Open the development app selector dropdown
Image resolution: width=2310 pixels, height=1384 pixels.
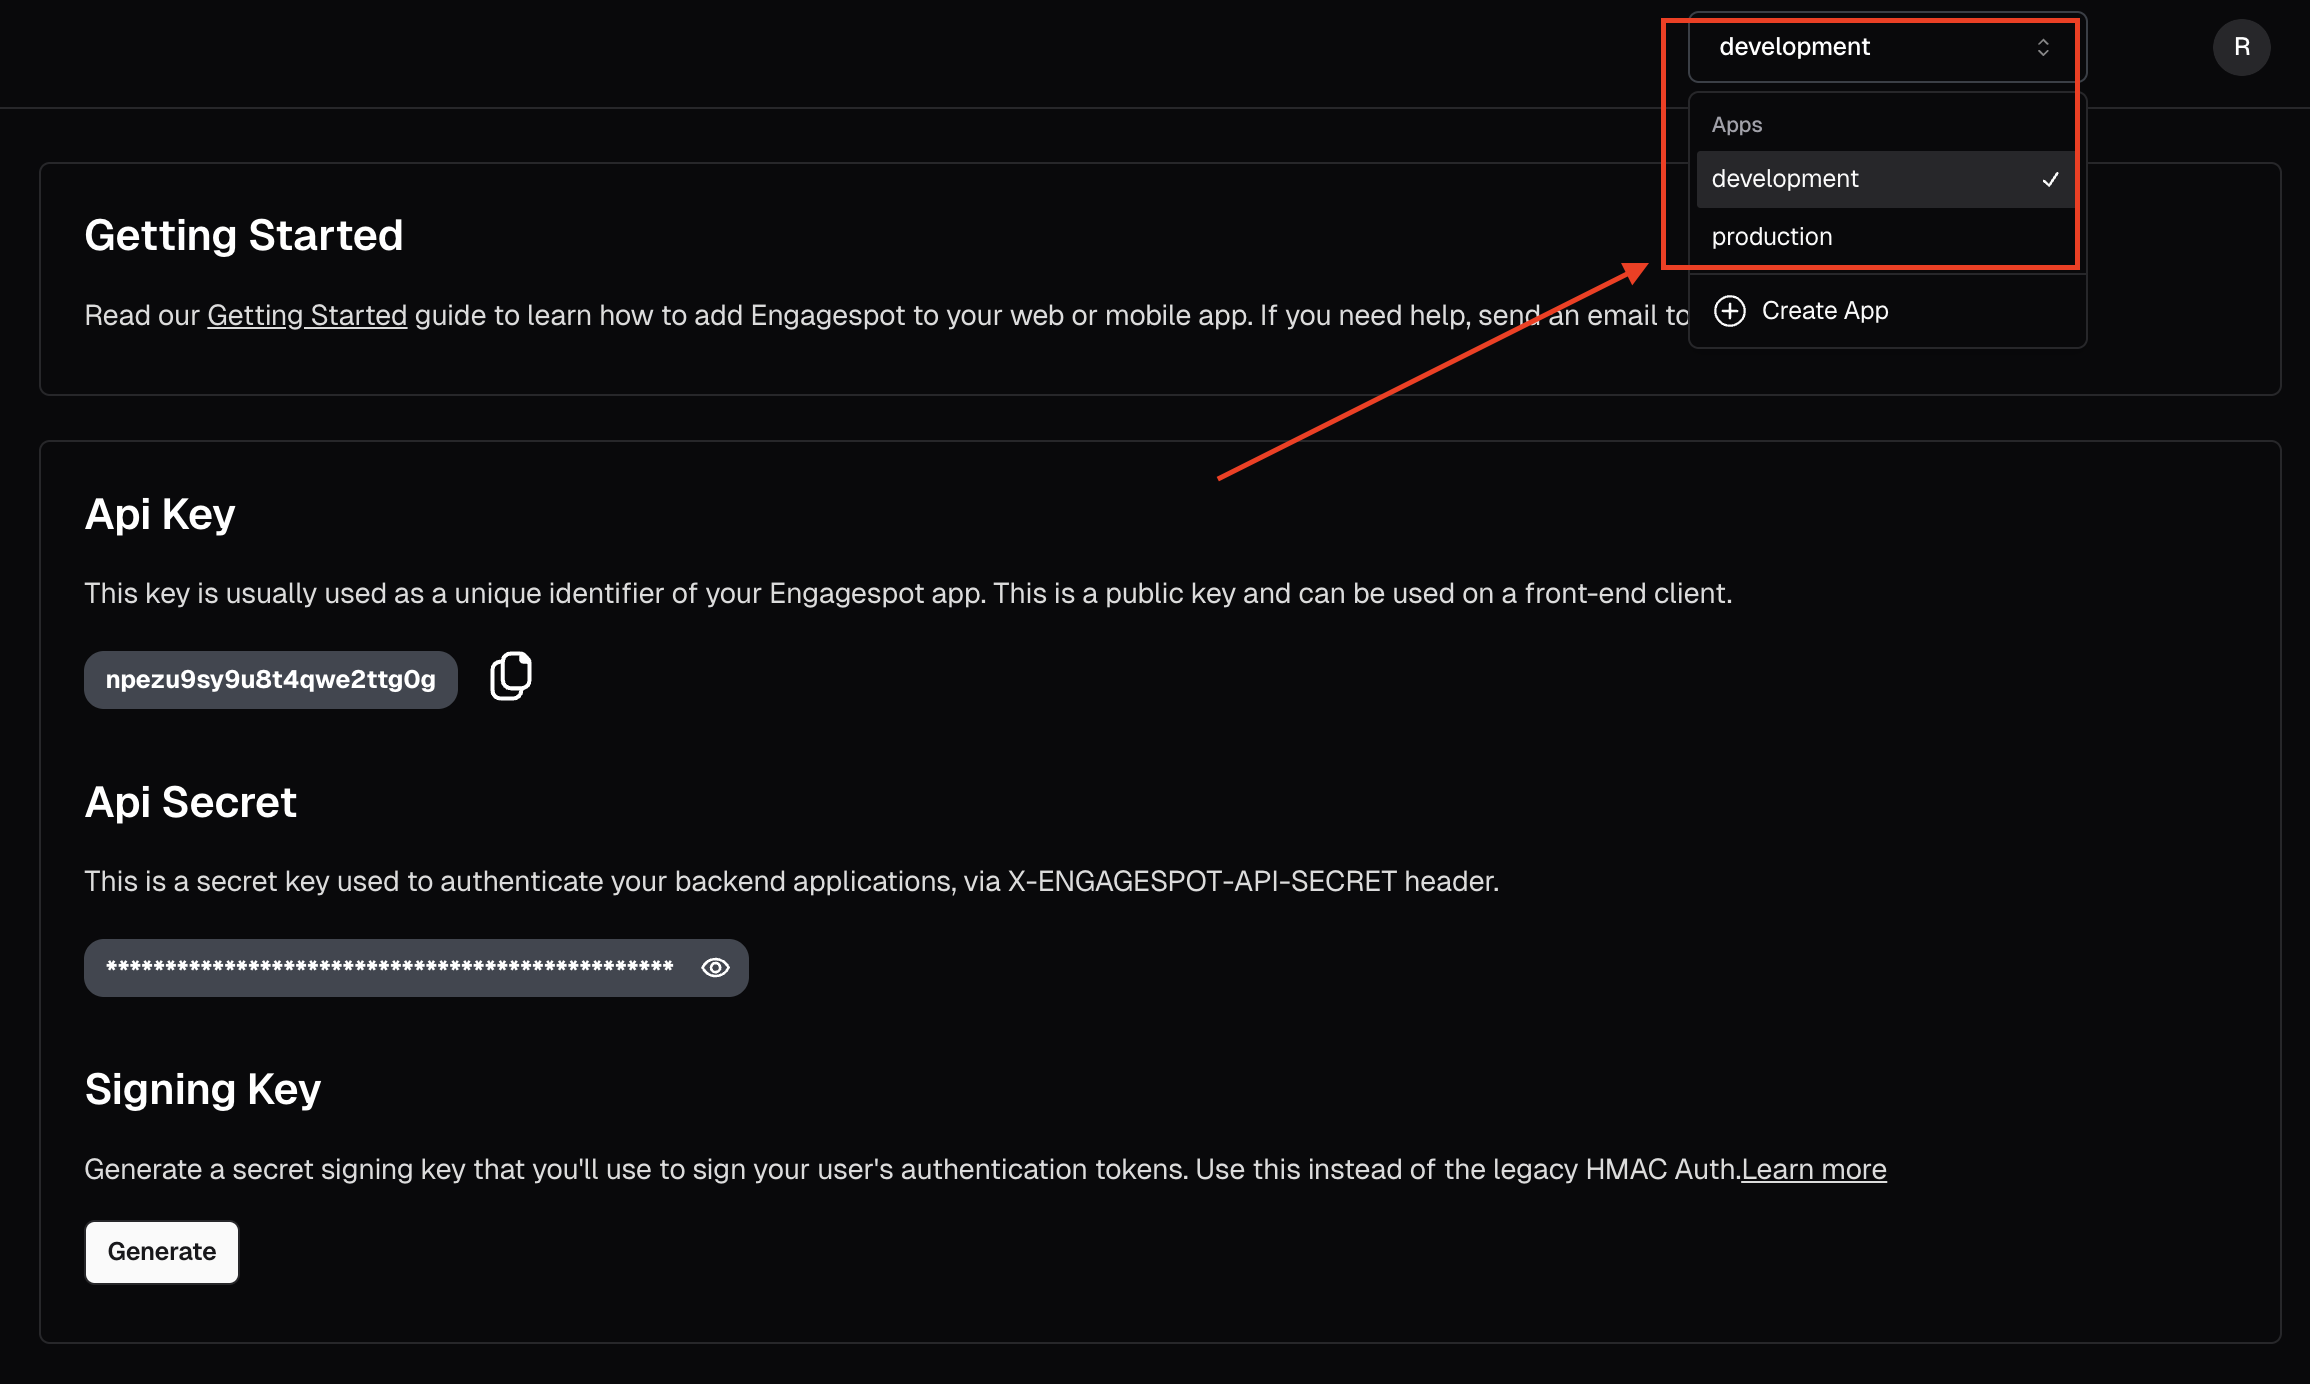click(1887, 47)
